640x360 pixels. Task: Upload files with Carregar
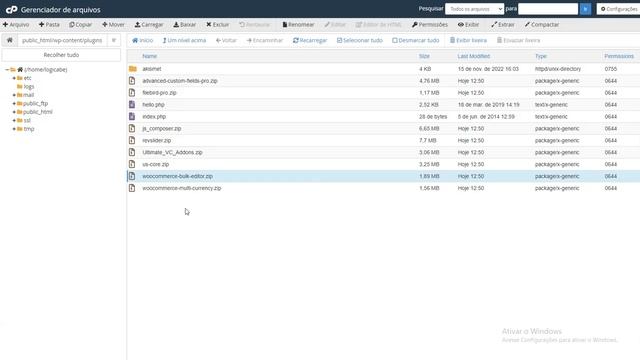149,24
